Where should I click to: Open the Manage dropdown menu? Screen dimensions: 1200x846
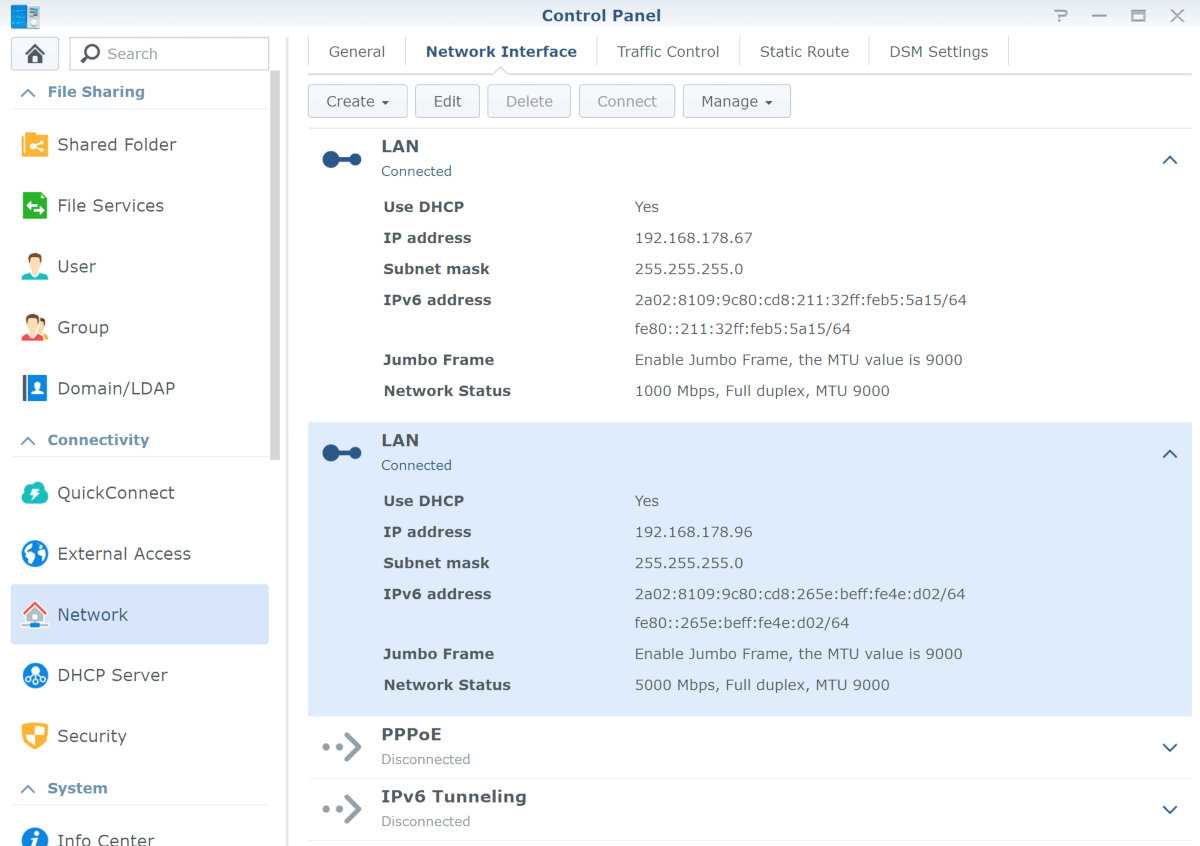point(736,101)
